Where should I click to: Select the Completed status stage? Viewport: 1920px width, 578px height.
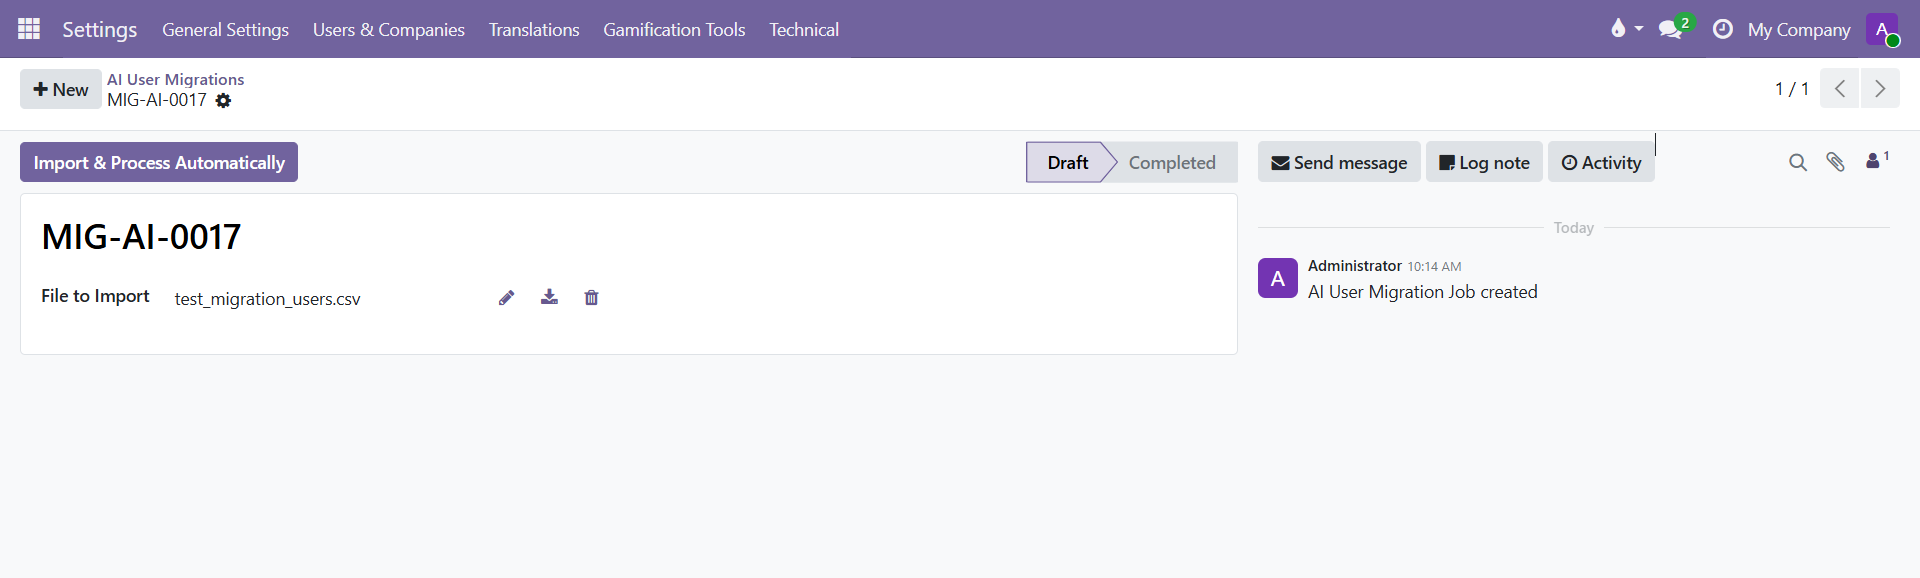[1172, 162]
